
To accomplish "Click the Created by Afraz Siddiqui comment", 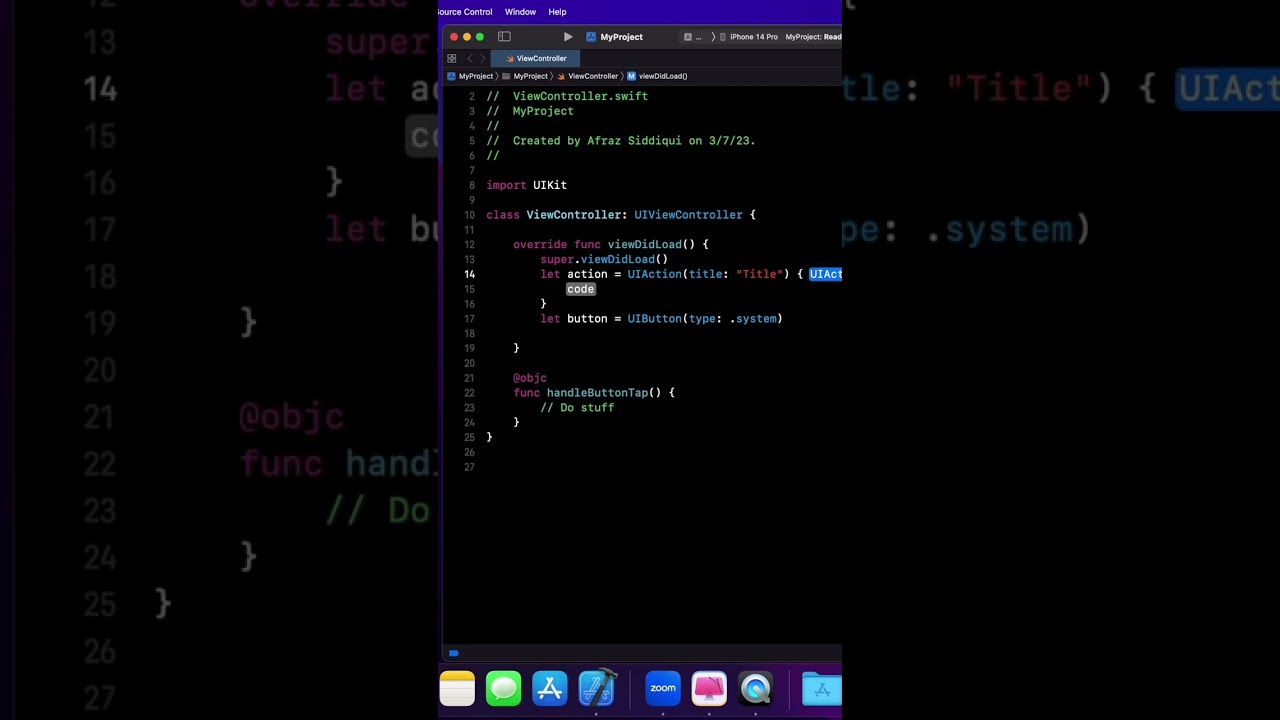I will [x=621, y=141].
